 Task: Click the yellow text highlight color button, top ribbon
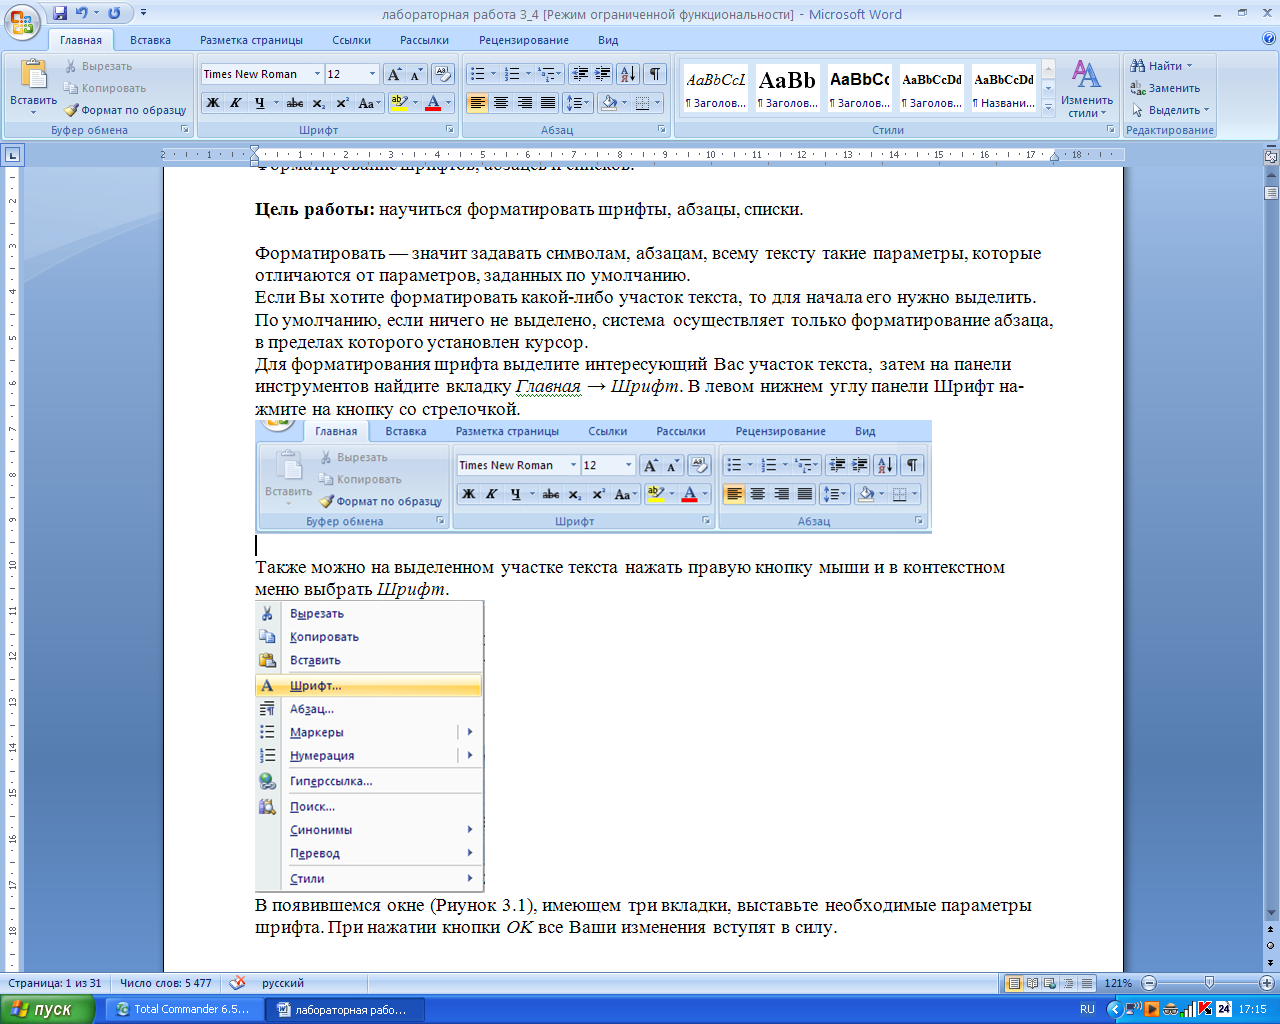click(x=399, y=103)
